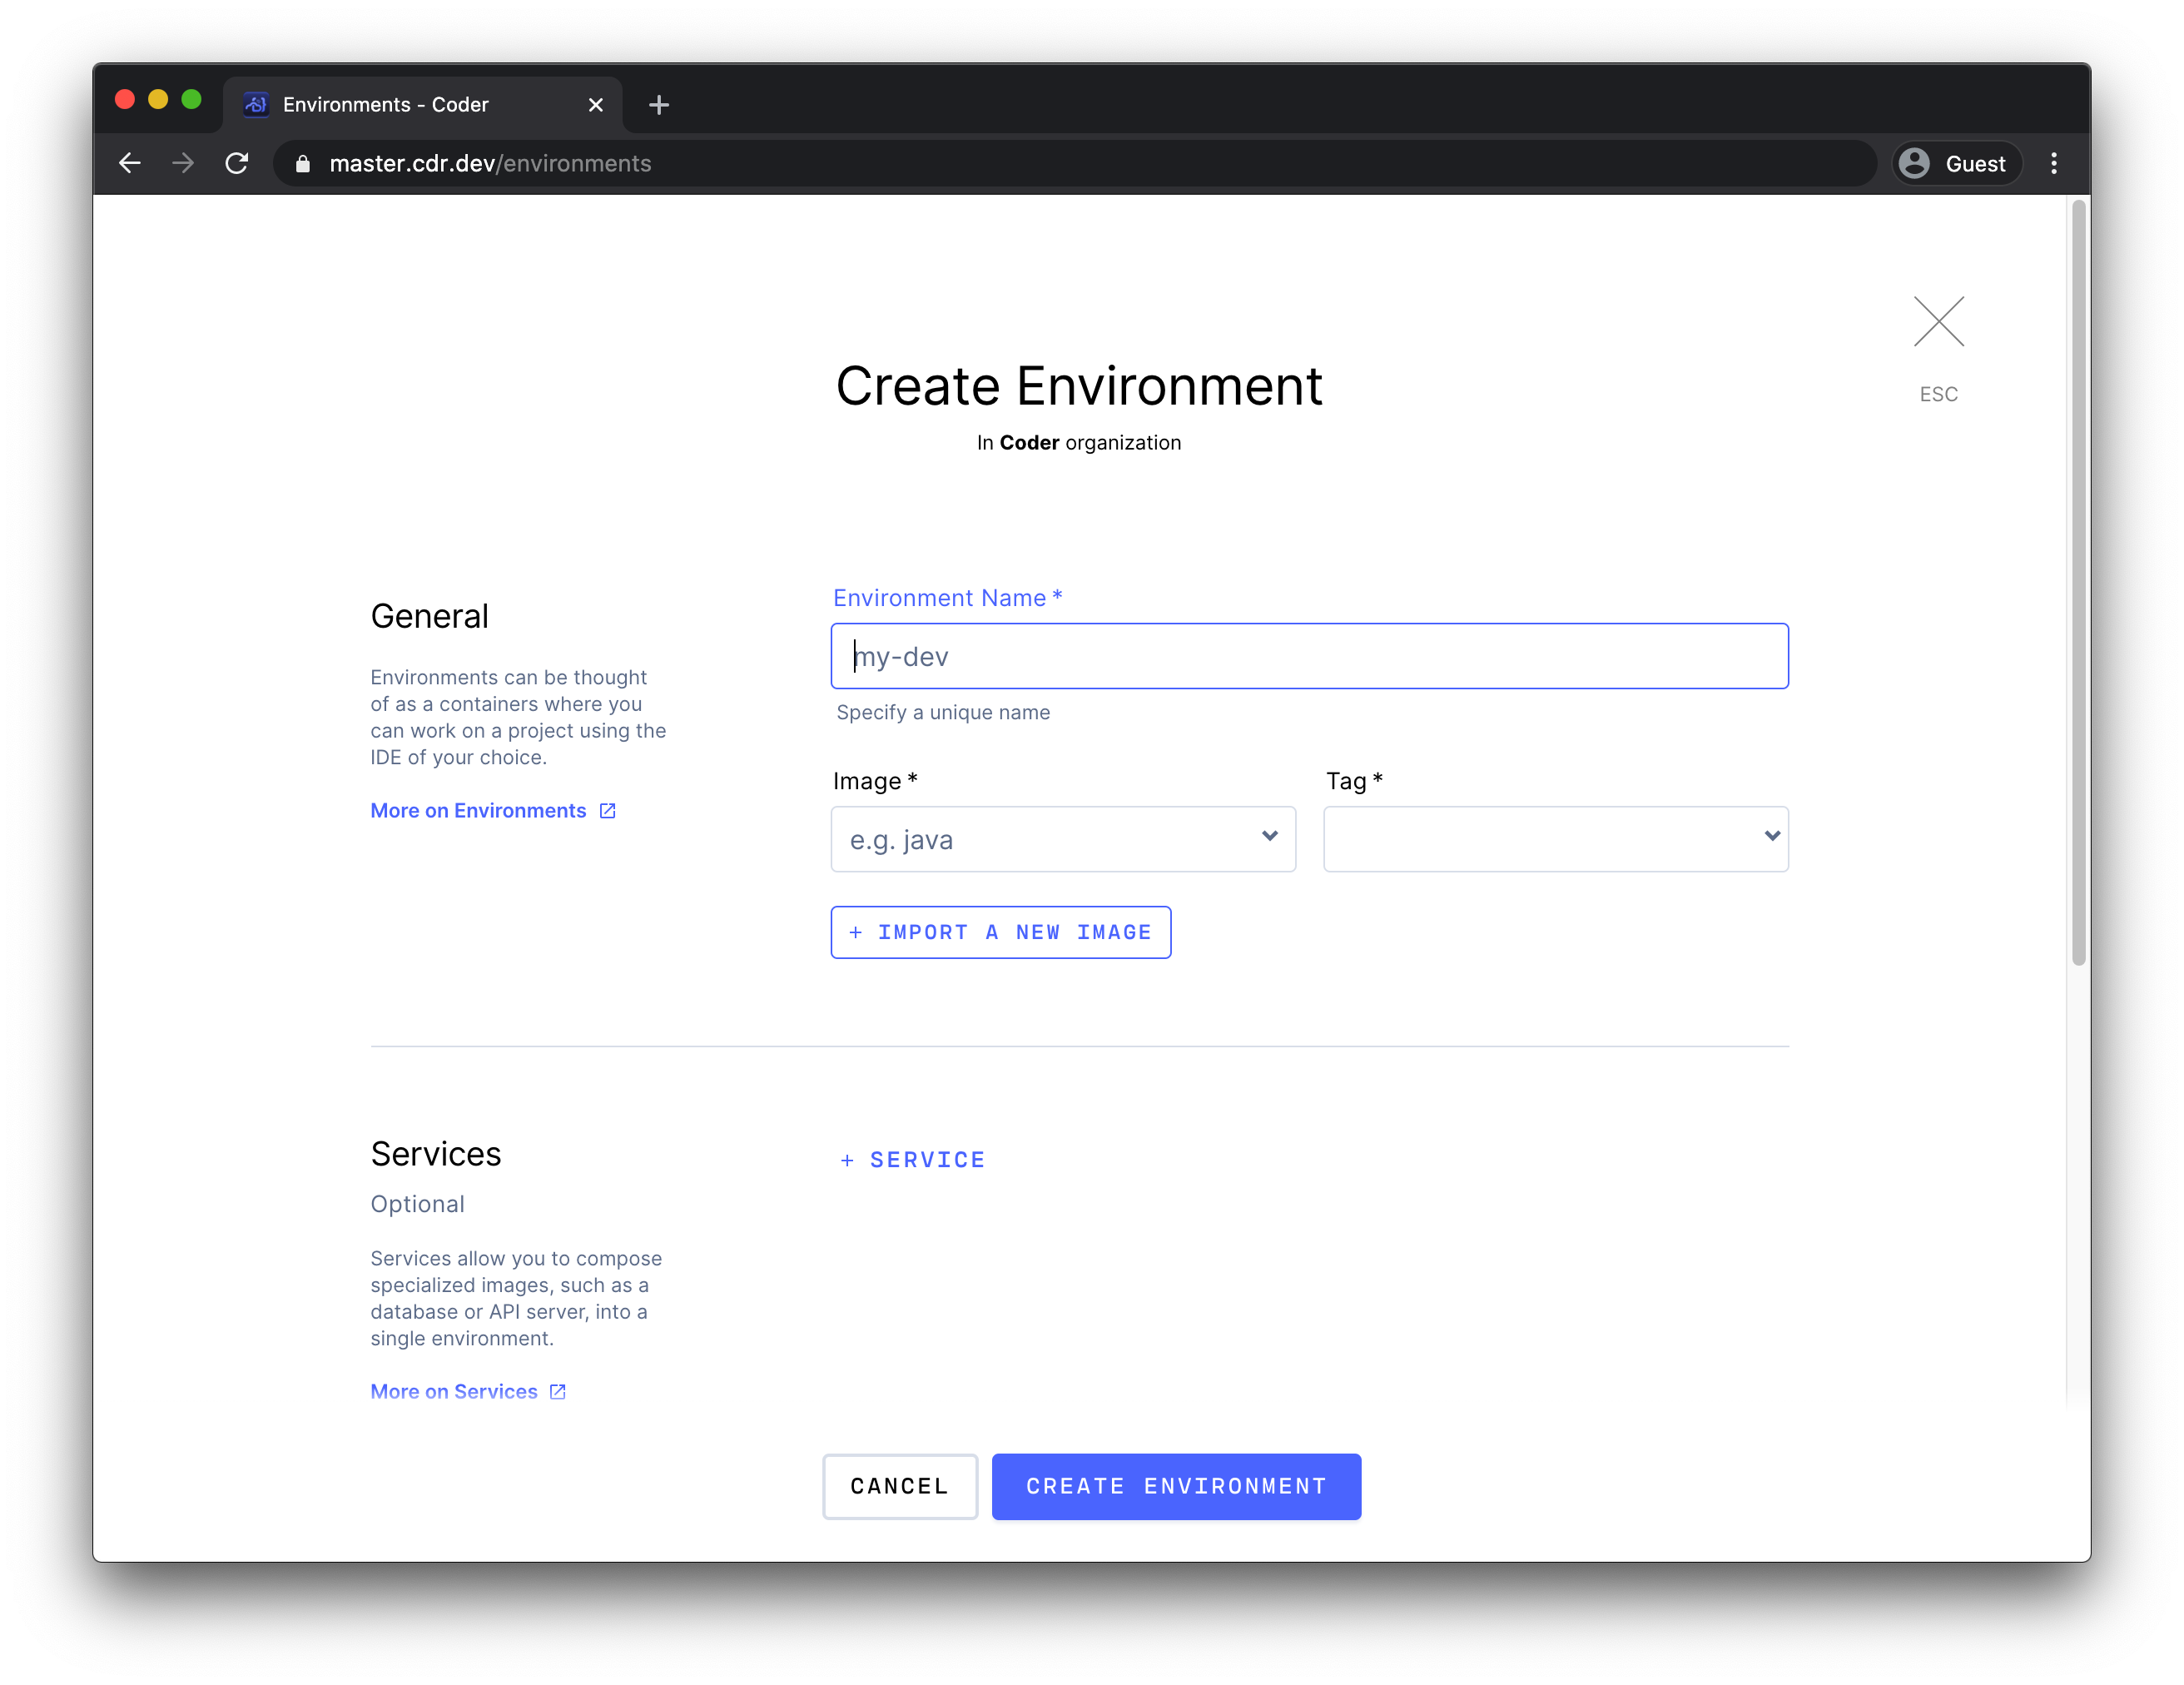Screen dimensions: 2184x1685
Task: Close the Create Environment dialog with the X icon
Action: coord(1938,321)
